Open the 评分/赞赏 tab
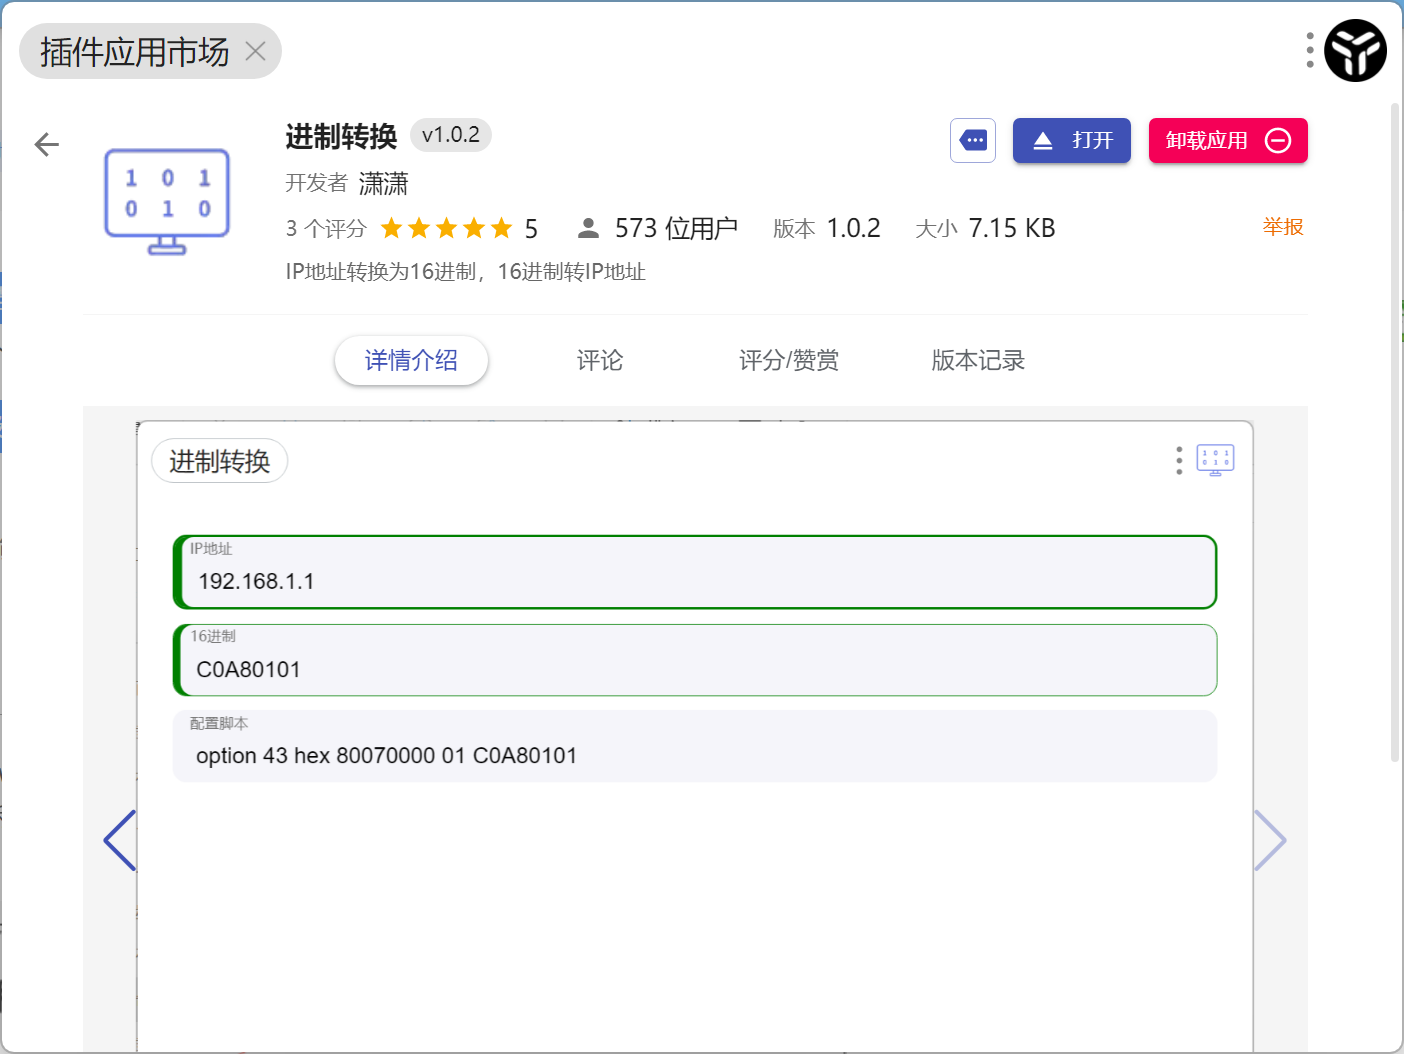This screenshot has height=1054, width=1404. tap(789, 360)
